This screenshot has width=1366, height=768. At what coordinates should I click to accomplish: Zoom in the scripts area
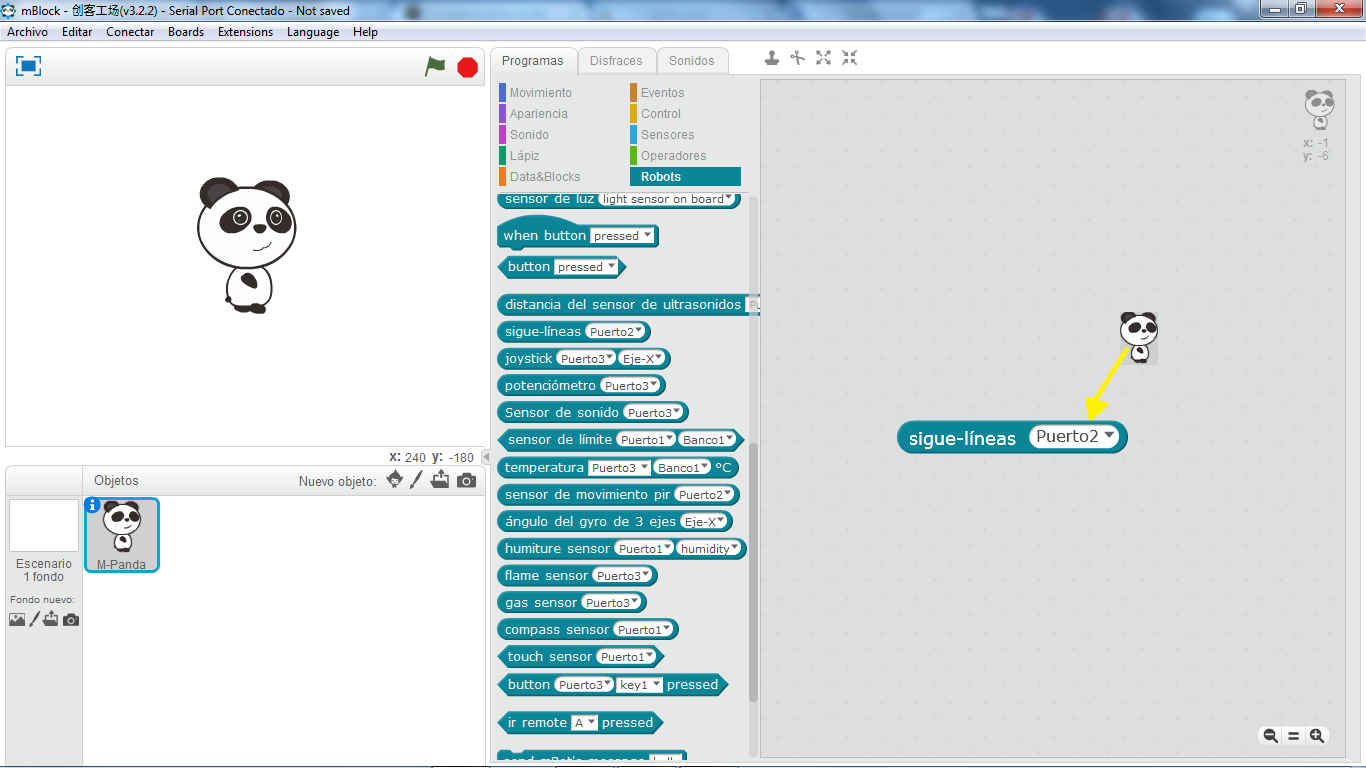point(1317,736)
